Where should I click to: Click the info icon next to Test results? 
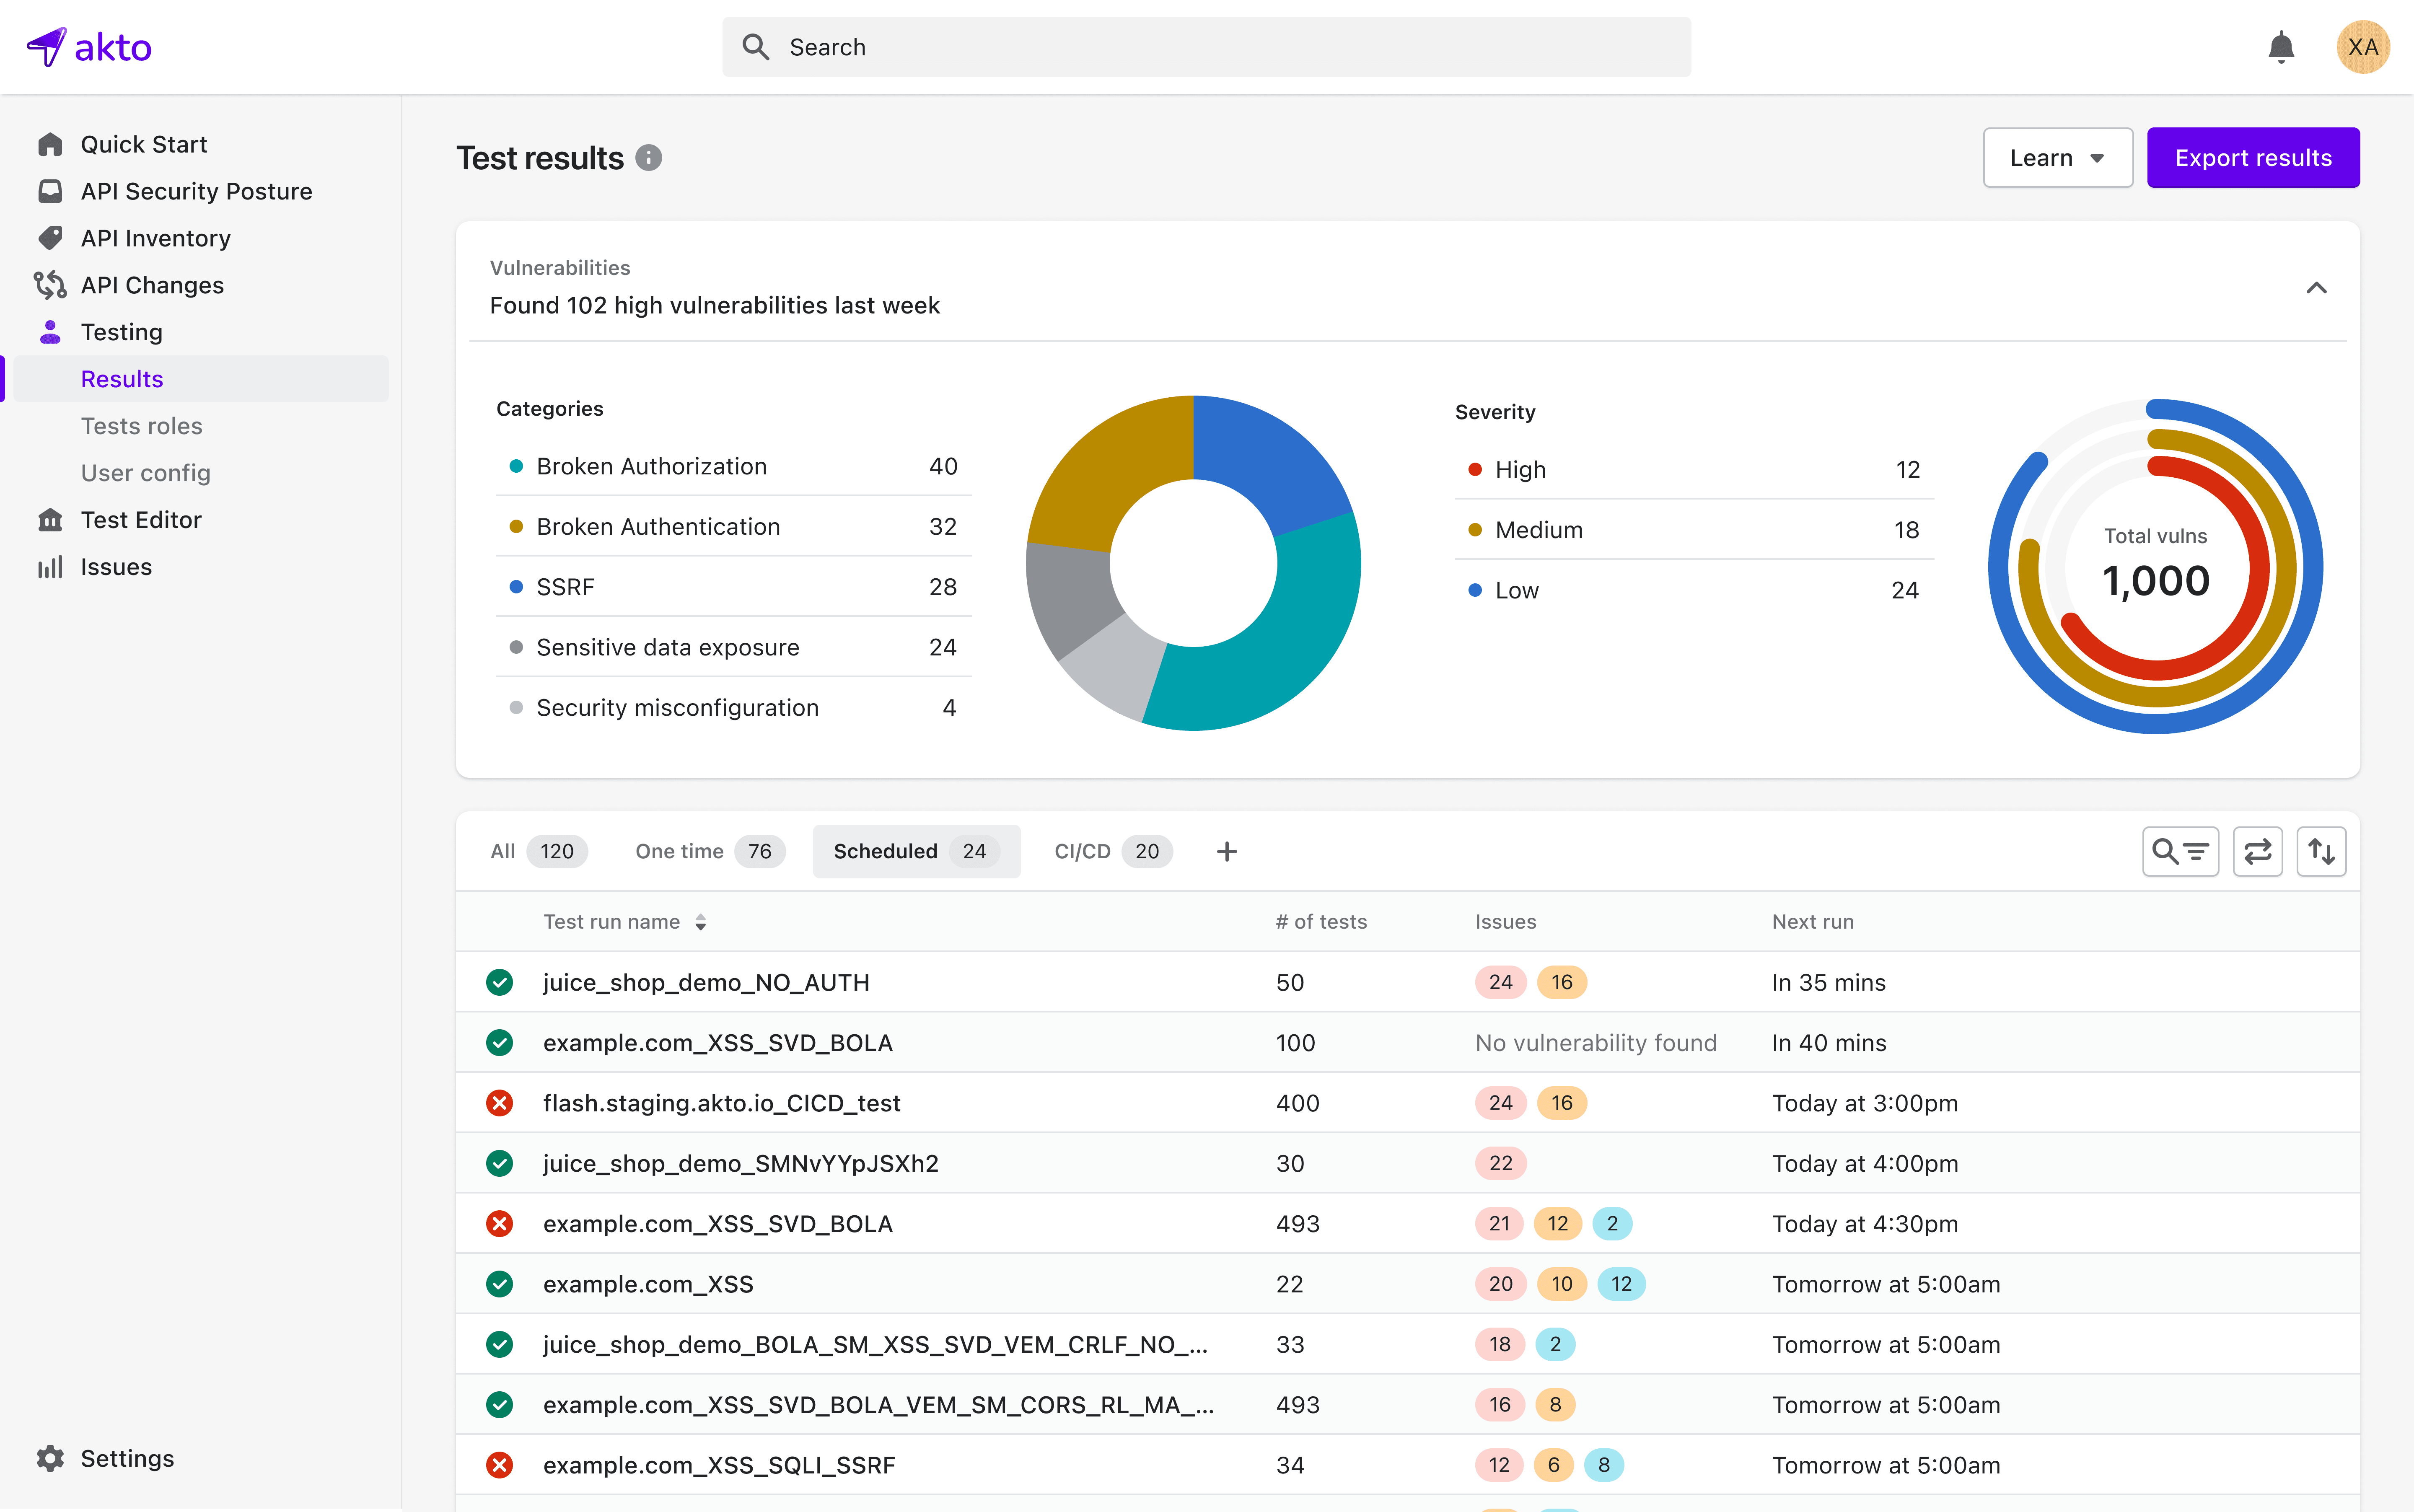(648, 157)
